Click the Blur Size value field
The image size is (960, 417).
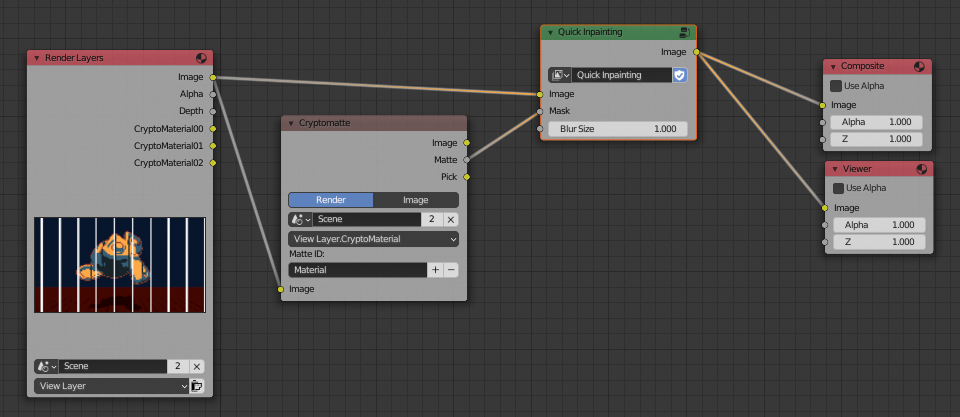pyautogui.click(x=618, y=129)
